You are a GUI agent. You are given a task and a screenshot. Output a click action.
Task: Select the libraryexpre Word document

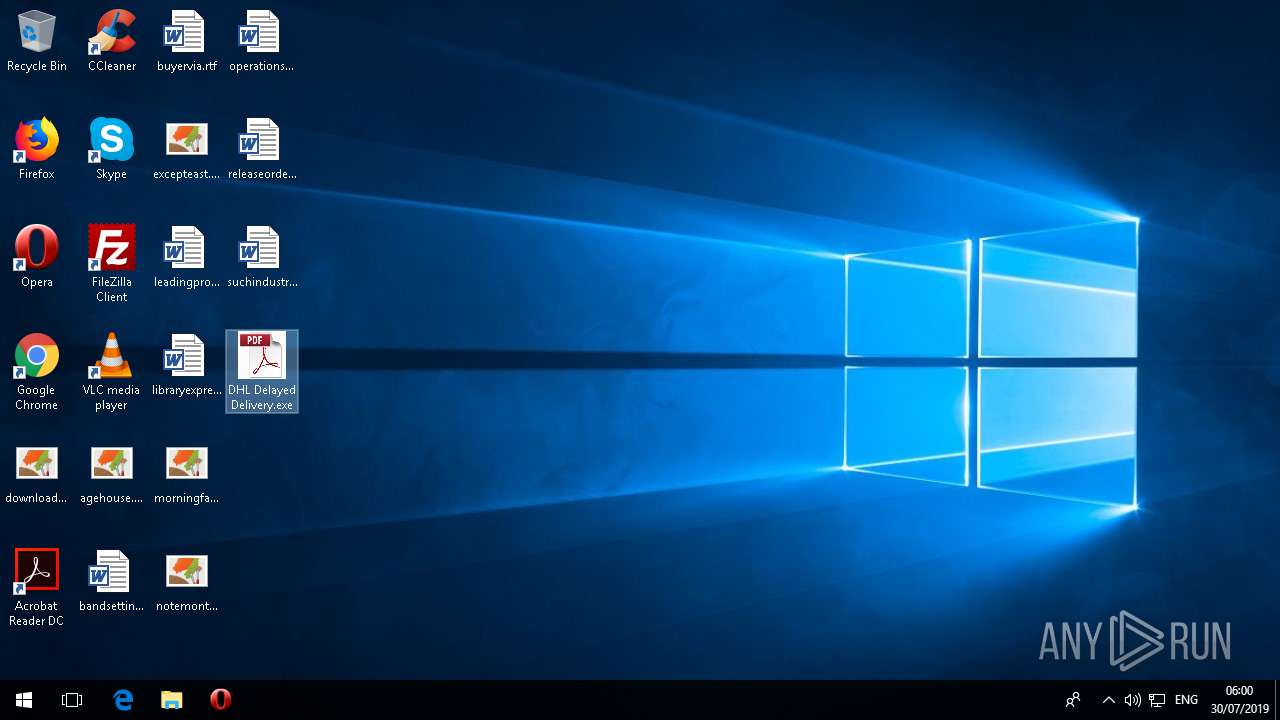[186, 366]
